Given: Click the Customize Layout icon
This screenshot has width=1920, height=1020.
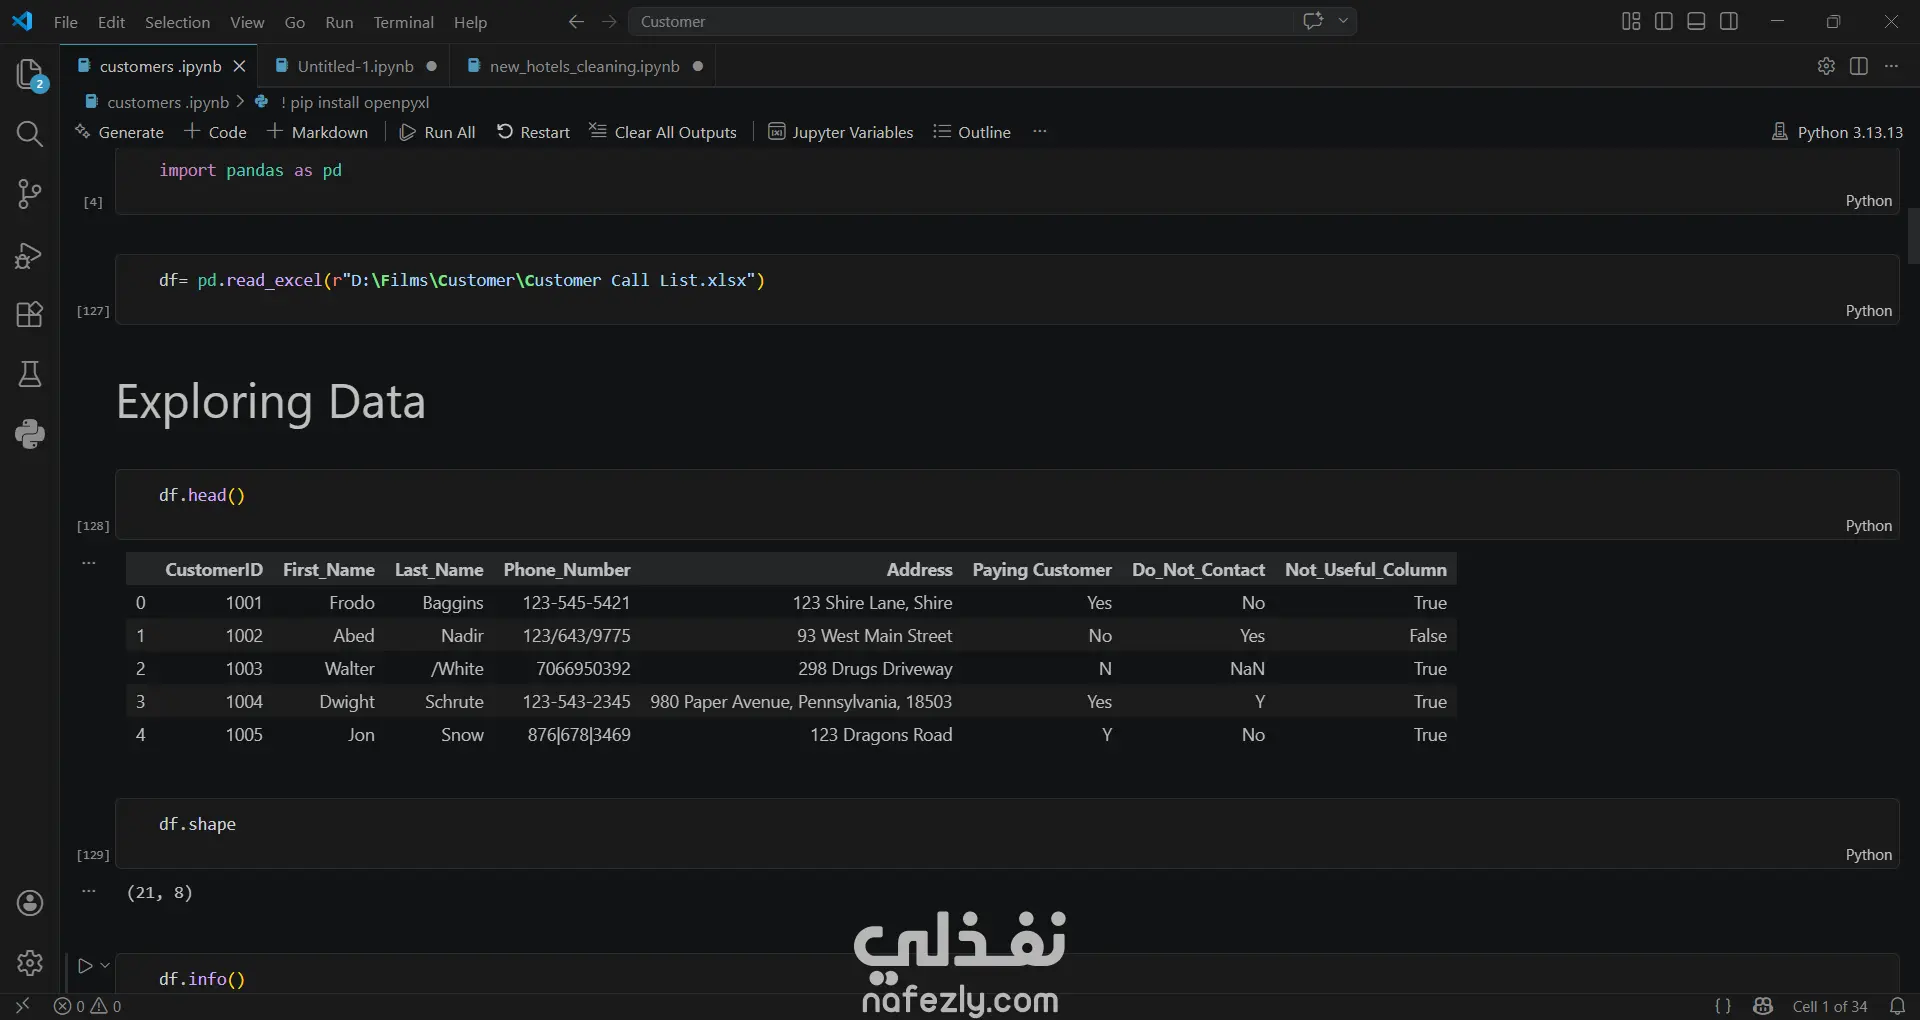Looking at the screenshot, I should (x=1631, y=21).
